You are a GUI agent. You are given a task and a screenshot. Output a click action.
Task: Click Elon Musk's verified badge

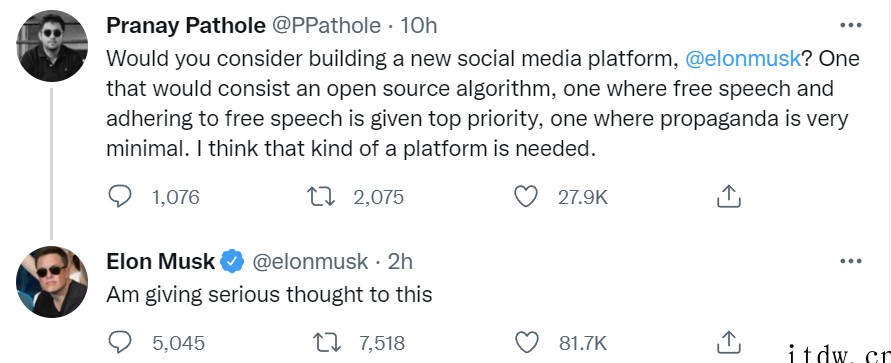point(232,261)
